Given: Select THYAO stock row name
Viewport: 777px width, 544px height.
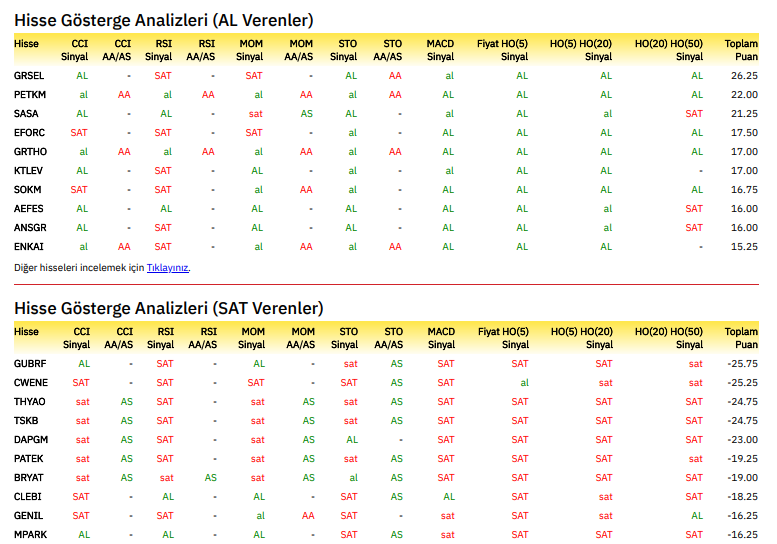Looking at the screenshot, I should pyautogui.click(x=30, y=402).
